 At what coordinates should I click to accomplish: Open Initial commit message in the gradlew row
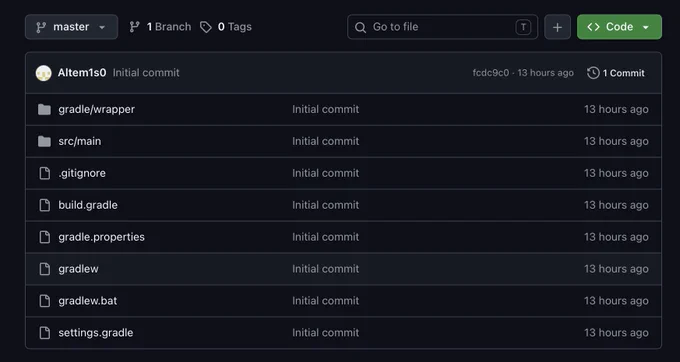click(x=326, y=269)
